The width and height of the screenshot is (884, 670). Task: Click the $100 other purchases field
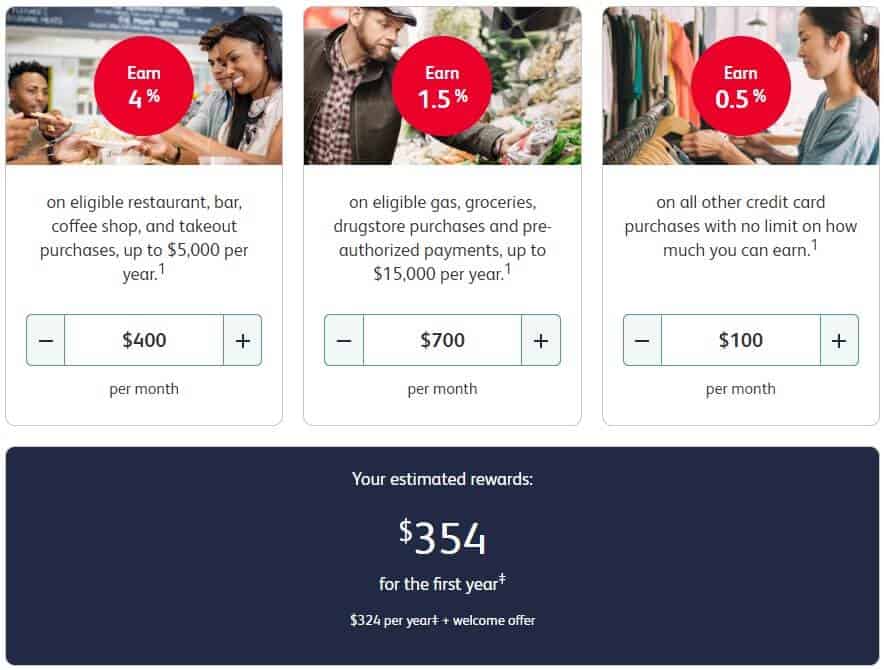click(x=741, y=340)
